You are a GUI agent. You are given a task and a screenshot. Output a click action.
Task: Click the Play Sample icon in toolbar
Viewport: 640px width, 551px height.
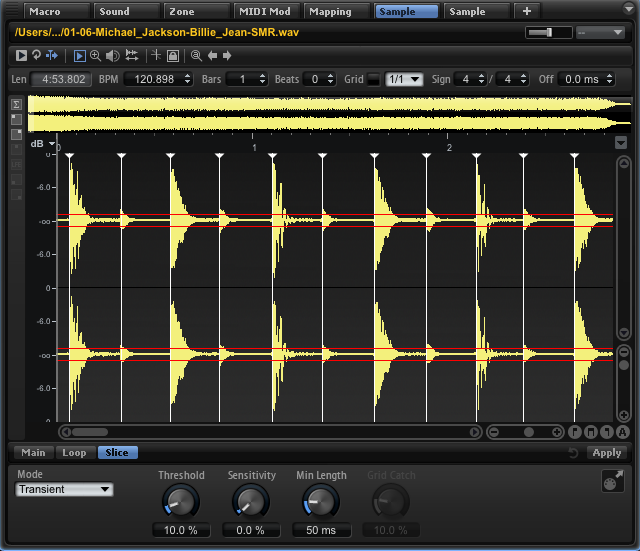coord(21,56)
